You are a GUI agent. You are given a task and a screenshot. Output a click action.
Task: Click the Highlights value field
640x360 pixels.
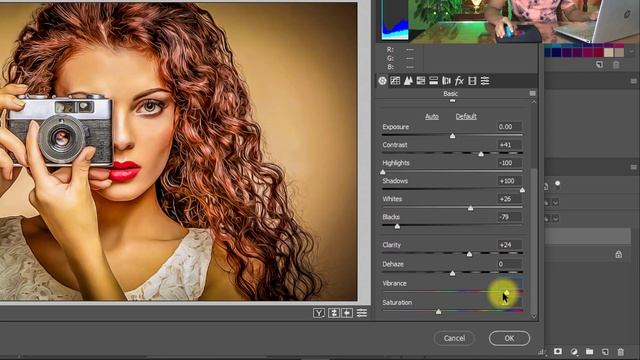509,163
